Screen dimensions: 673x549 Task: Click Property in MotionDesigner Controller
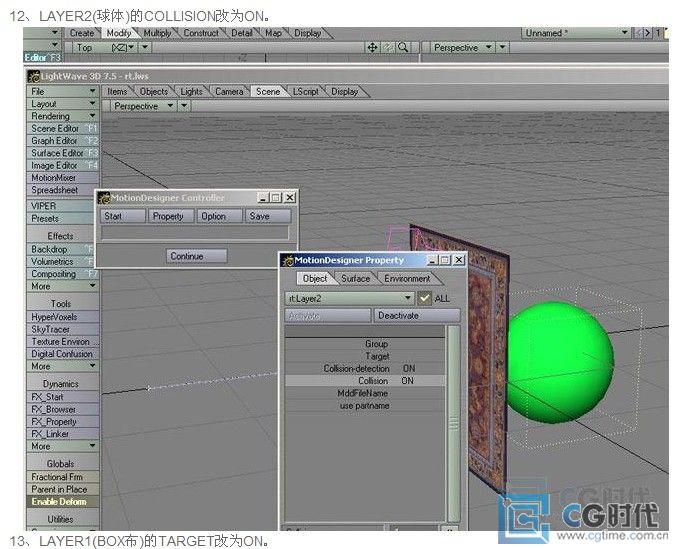pos(171,216)
